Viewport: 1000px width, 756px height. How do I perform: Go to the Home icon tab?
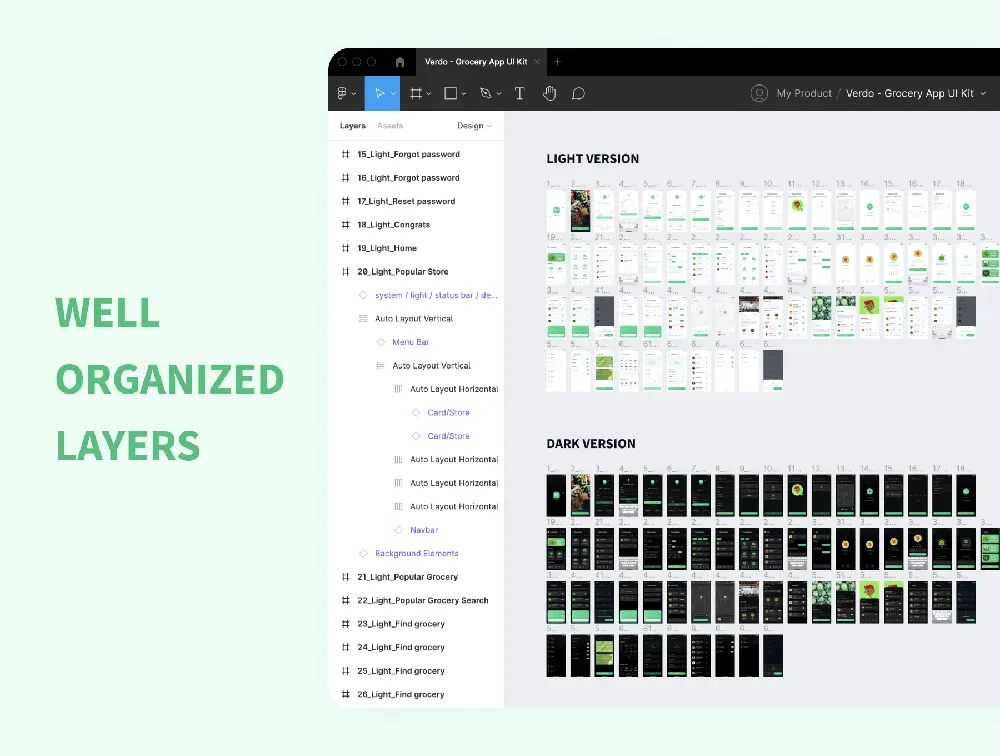point(400,62)
